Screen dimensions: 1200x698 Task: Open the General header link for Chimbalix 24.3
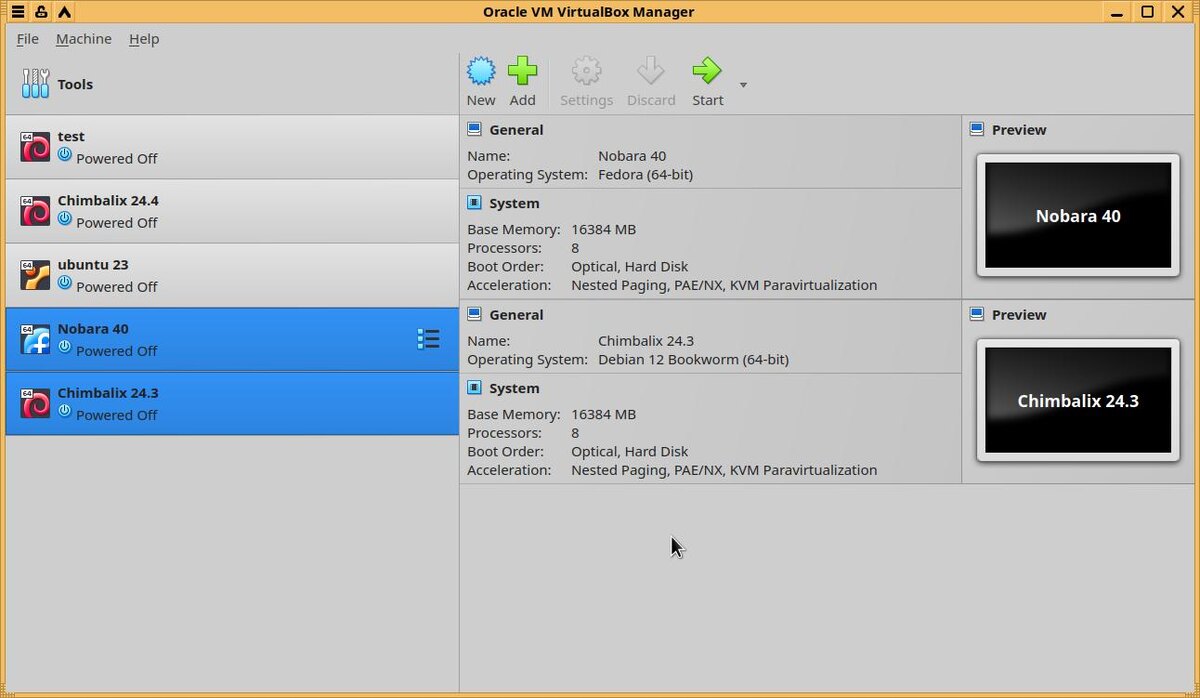(516, 315)
